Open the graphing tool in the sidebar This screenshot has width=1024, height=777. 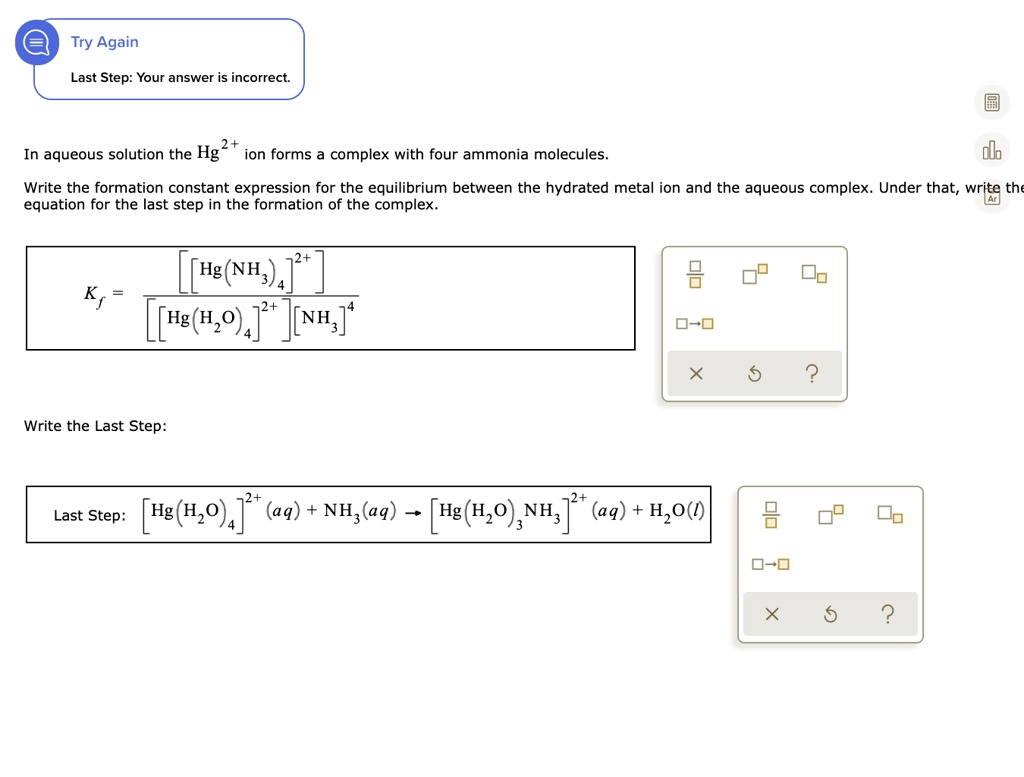click(991, 149)
